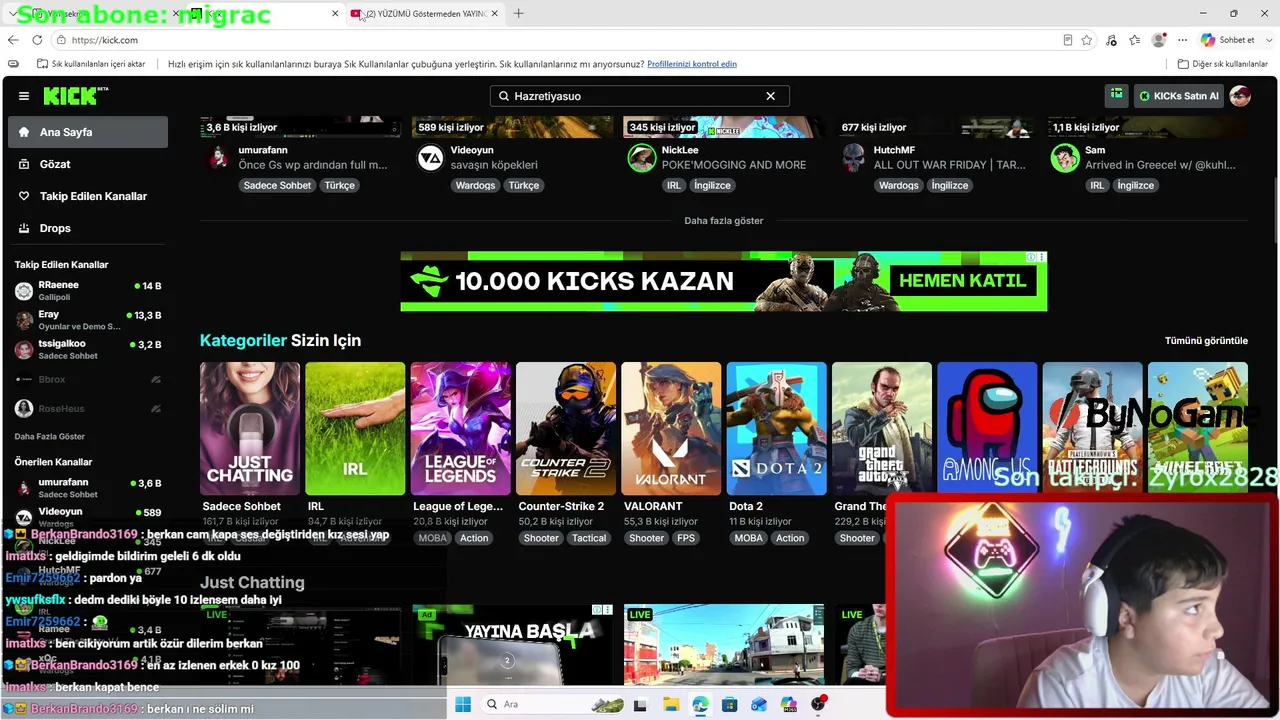Focus the Kick search field
This screenshot has width=1280, height=720.
click(640, 96)
